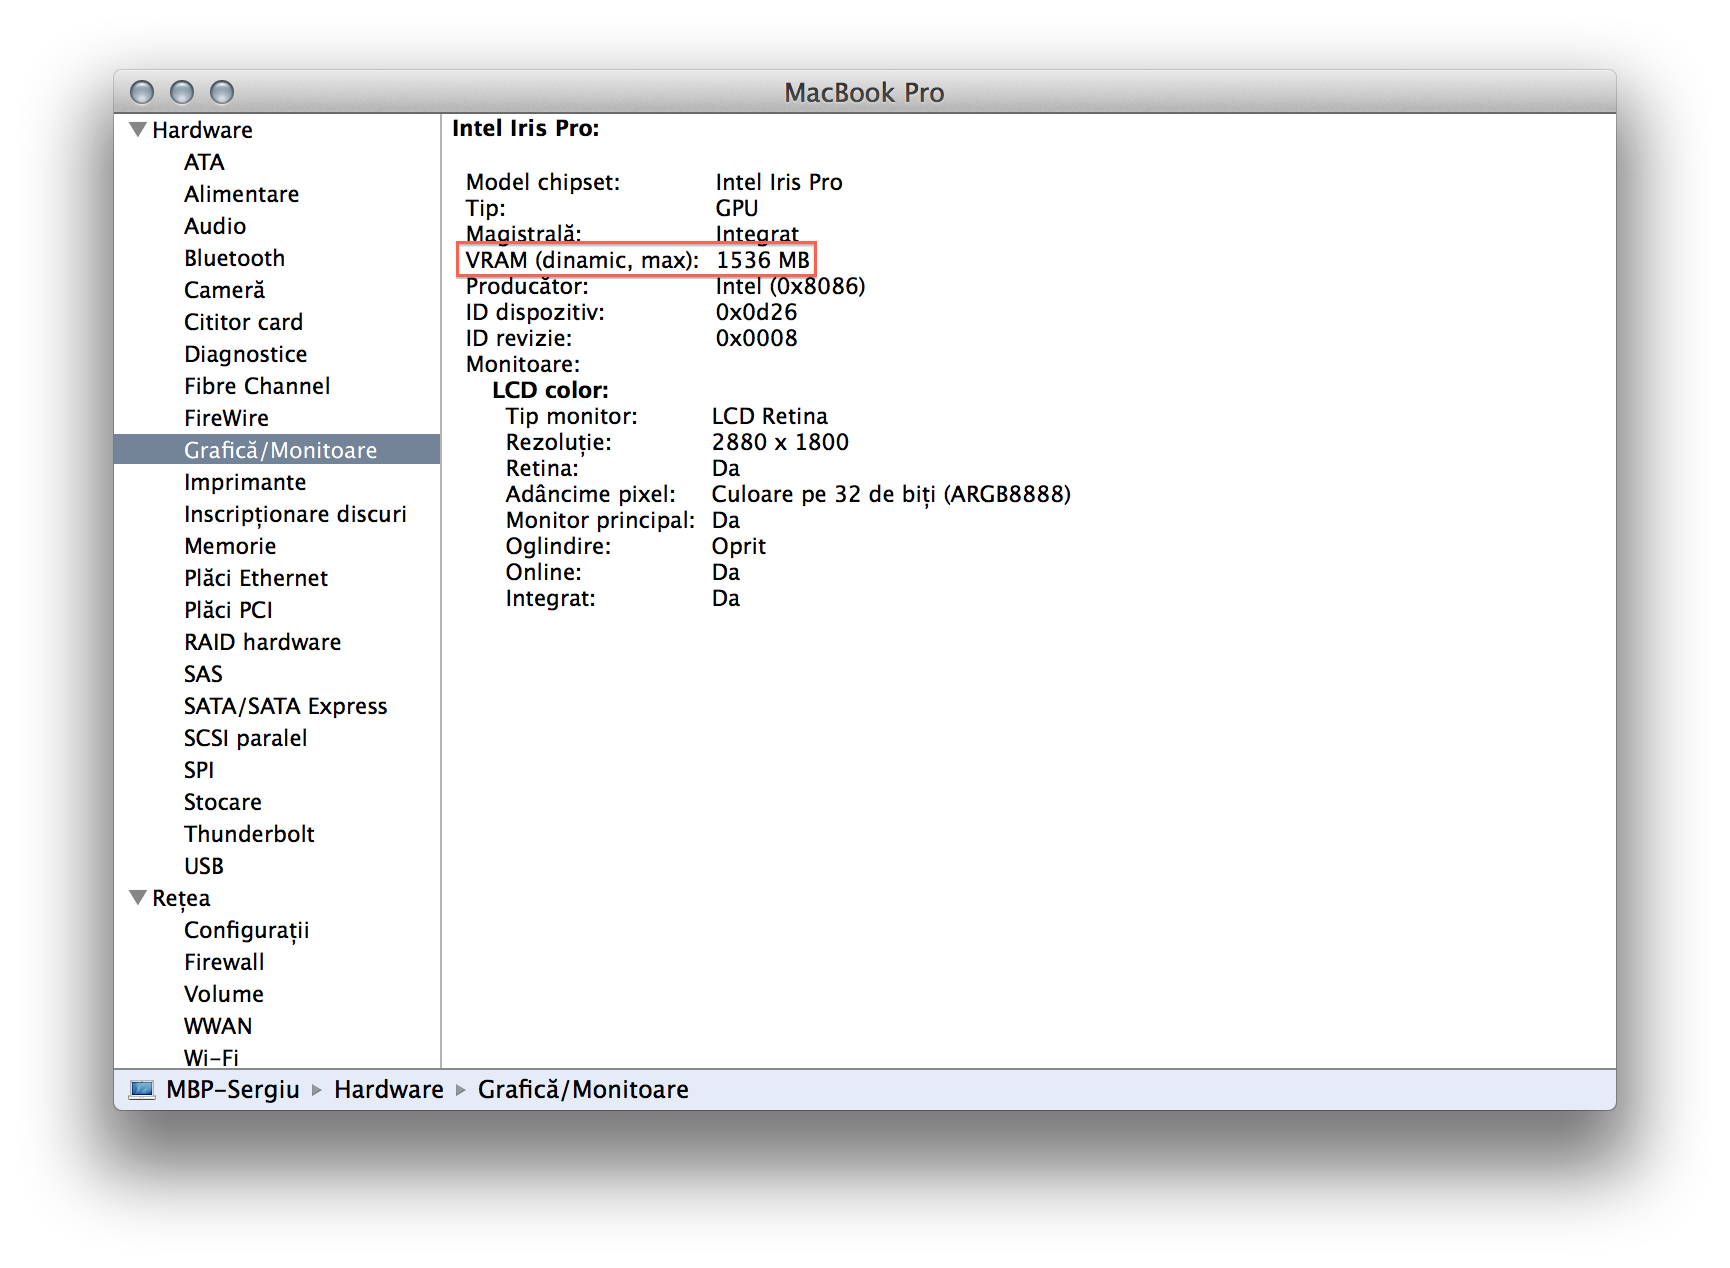This screenshot has width=1730, height=1268.
Task: Open Cititor card entry
Action: click(243, 322)
